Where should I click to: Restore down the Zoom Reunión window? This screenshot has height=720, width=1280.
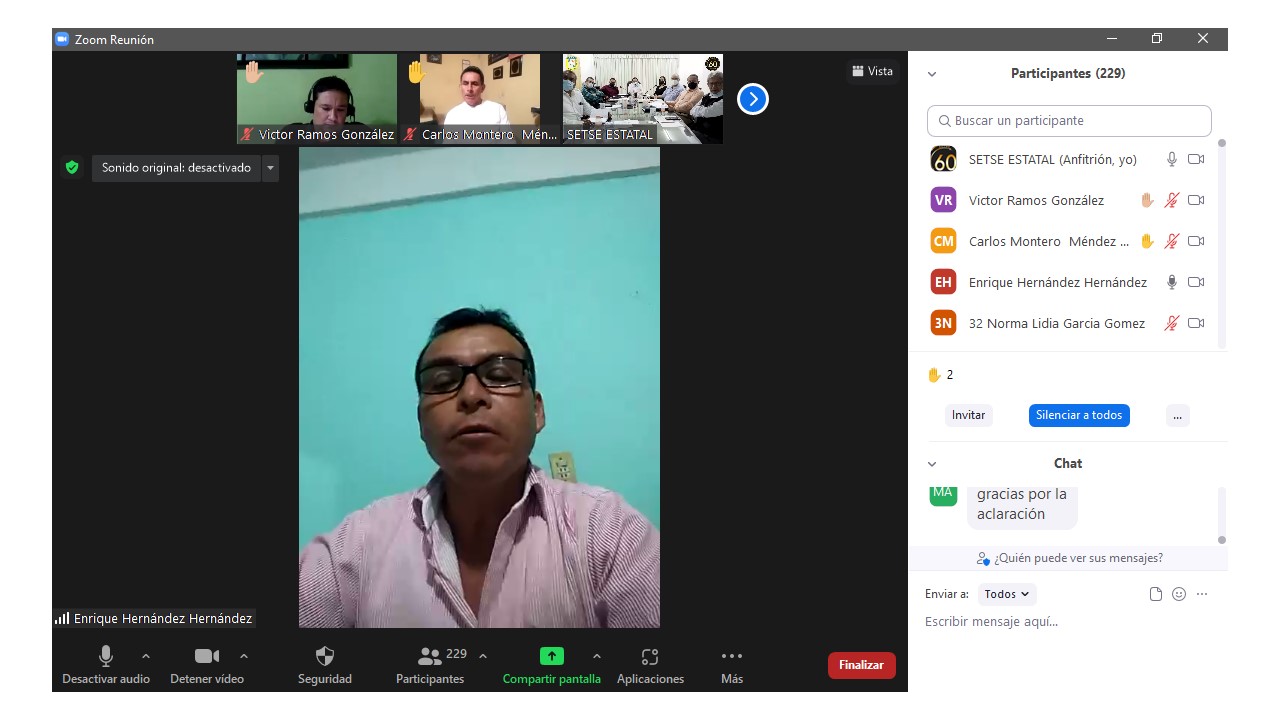click(1157, 39)
